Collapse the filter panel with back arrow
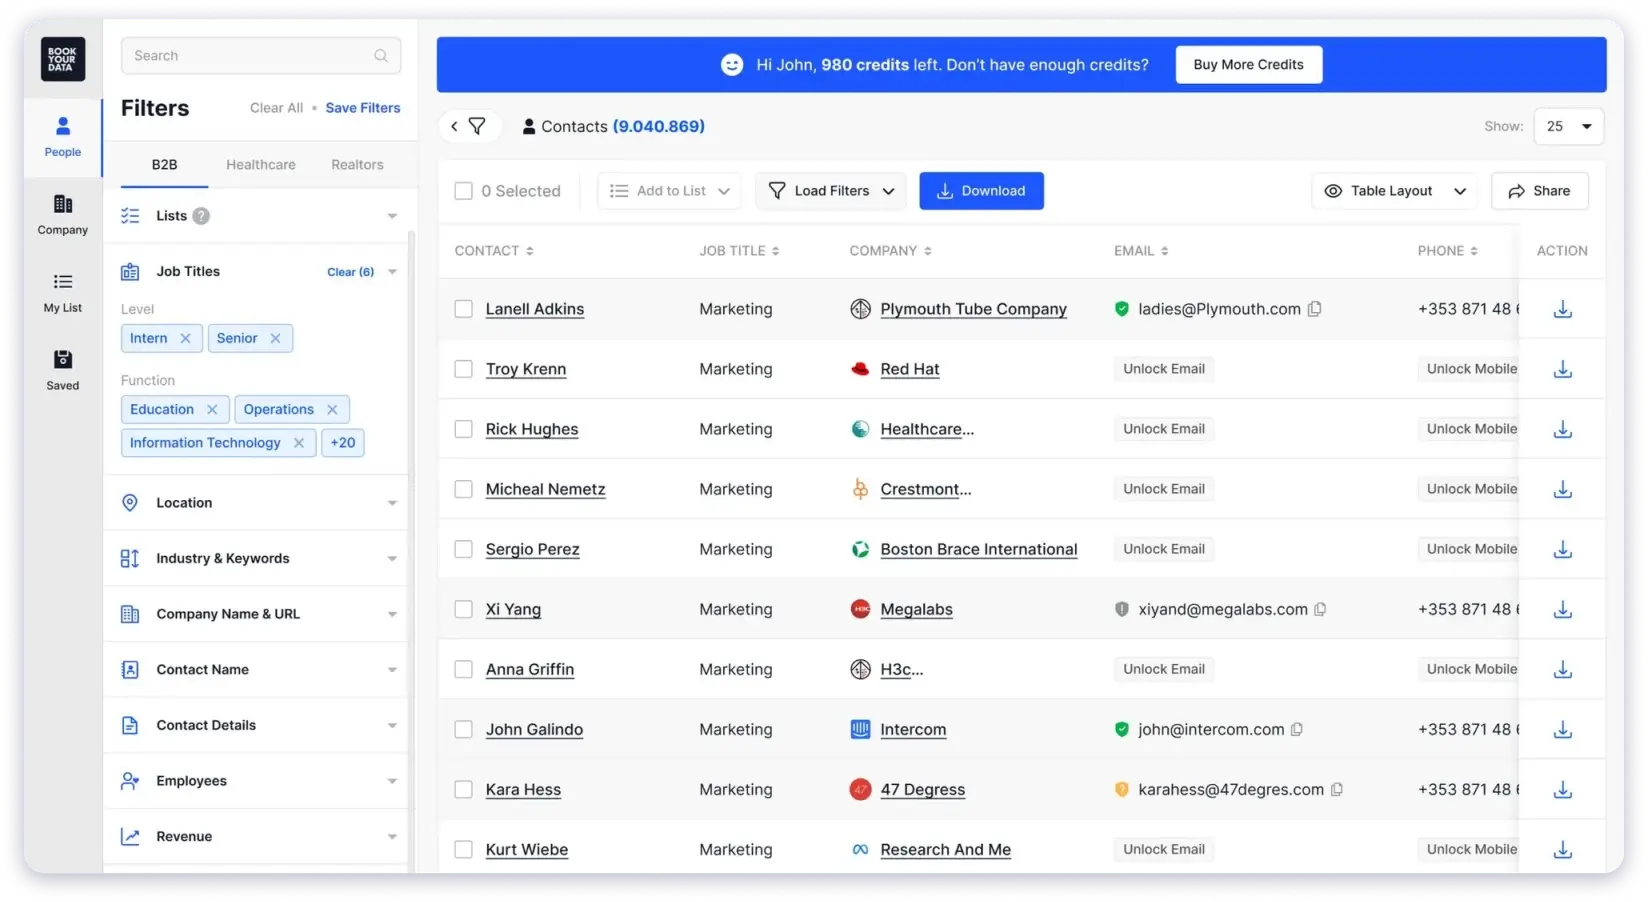The width and height of the screenshot is (1648, 902). (x=454, y=126)
